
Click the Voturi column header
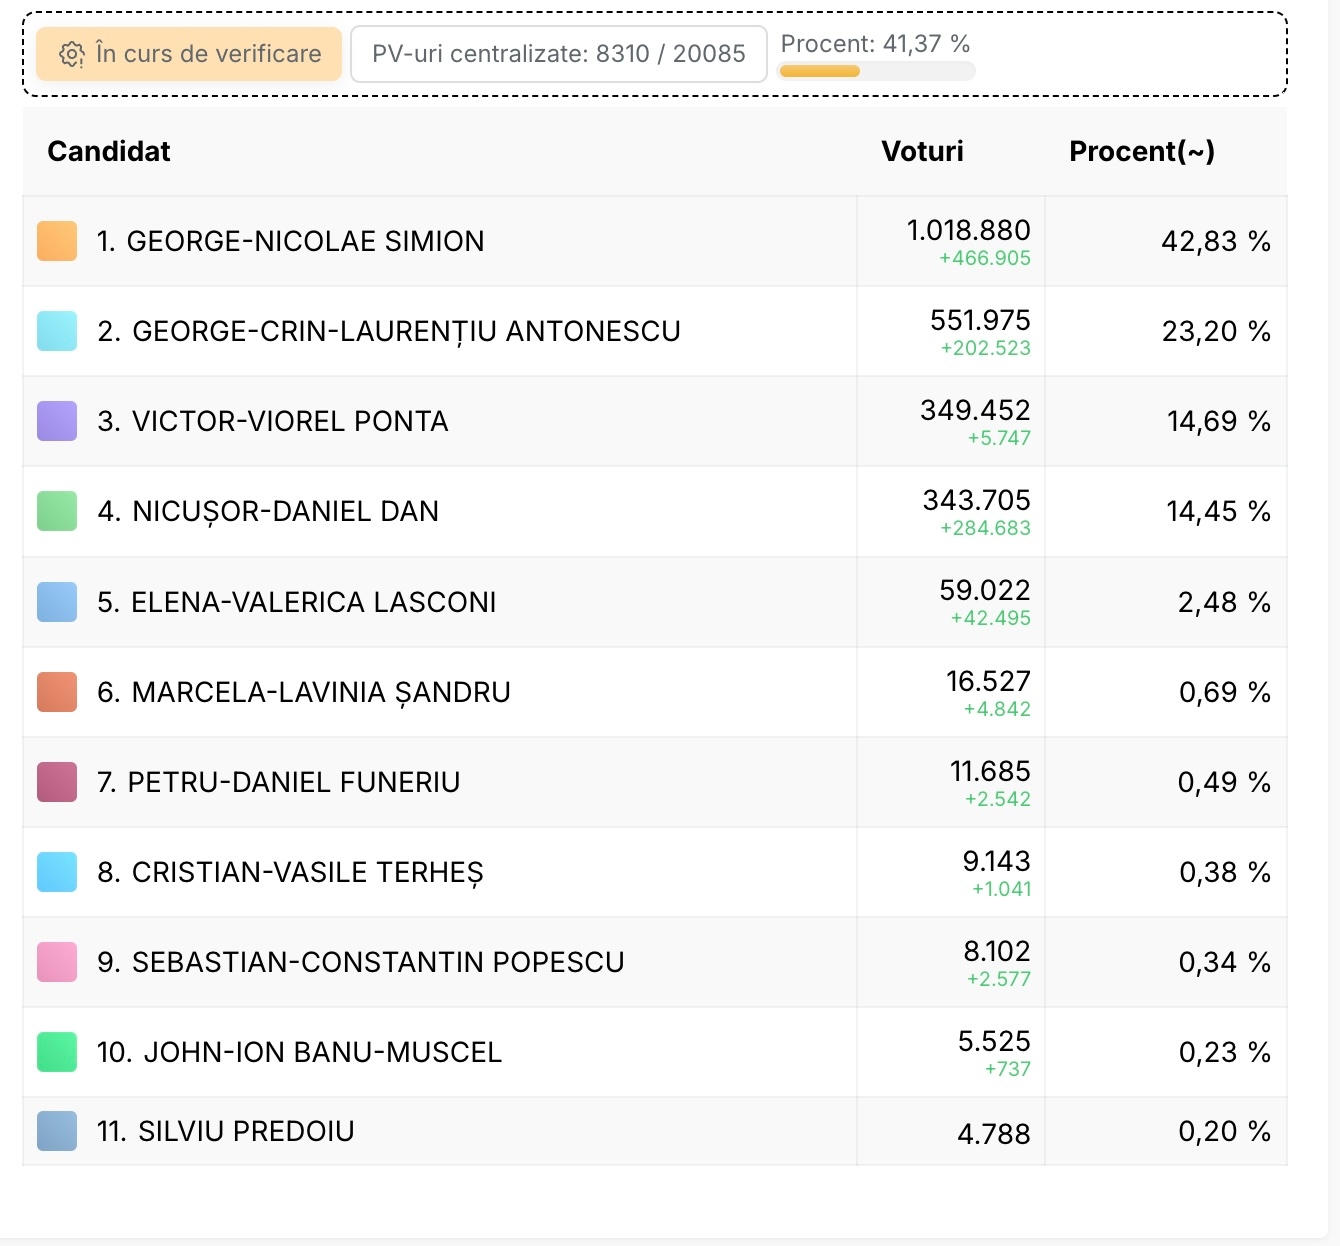[922, 151]
